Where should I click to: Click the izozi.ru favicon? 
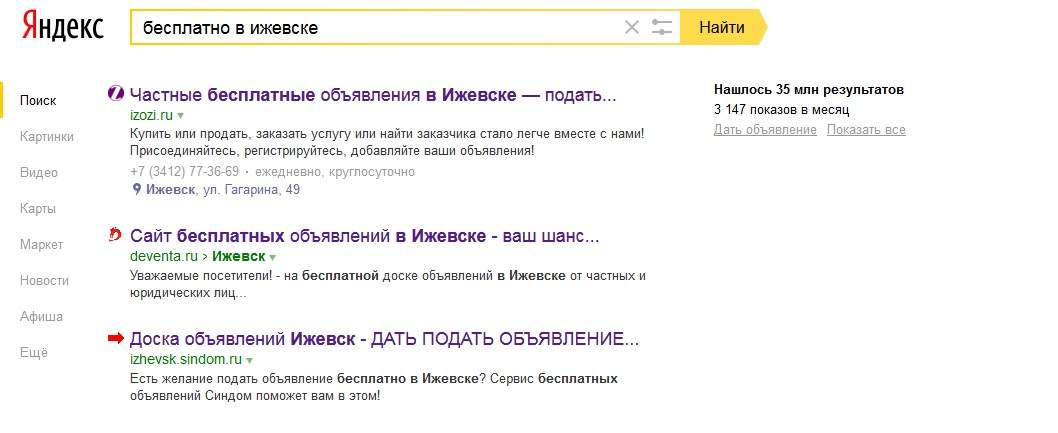point(115,94)
